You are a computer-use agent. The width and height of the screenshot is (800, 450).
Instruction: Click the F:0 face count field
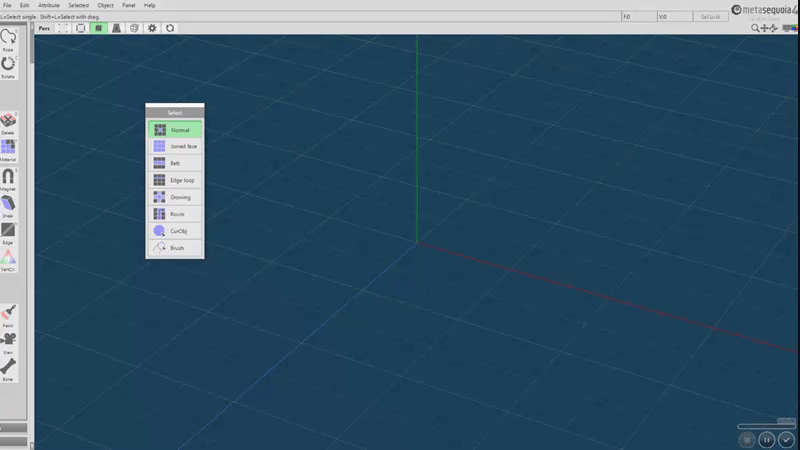(x=639, y=17)
